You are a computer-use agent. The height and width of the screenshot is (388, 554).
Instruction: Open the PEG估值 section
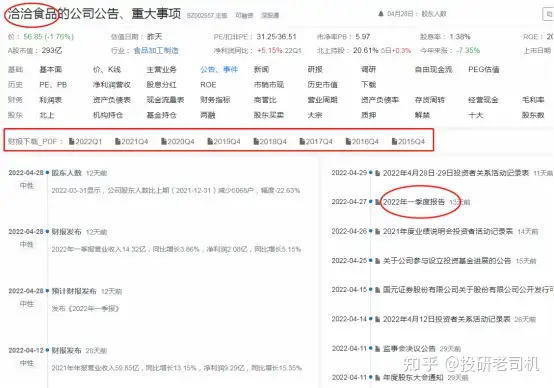(484, 70)
